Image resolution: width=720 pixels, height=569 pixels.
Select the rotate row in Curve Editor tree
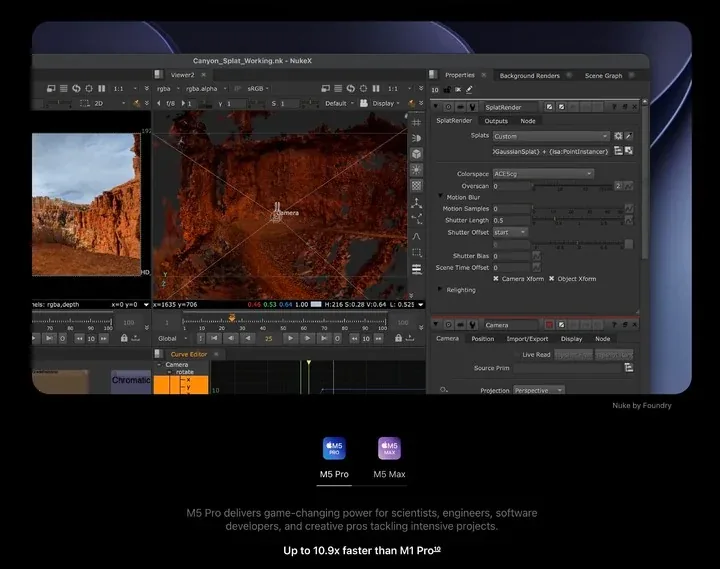pos(185,372)
